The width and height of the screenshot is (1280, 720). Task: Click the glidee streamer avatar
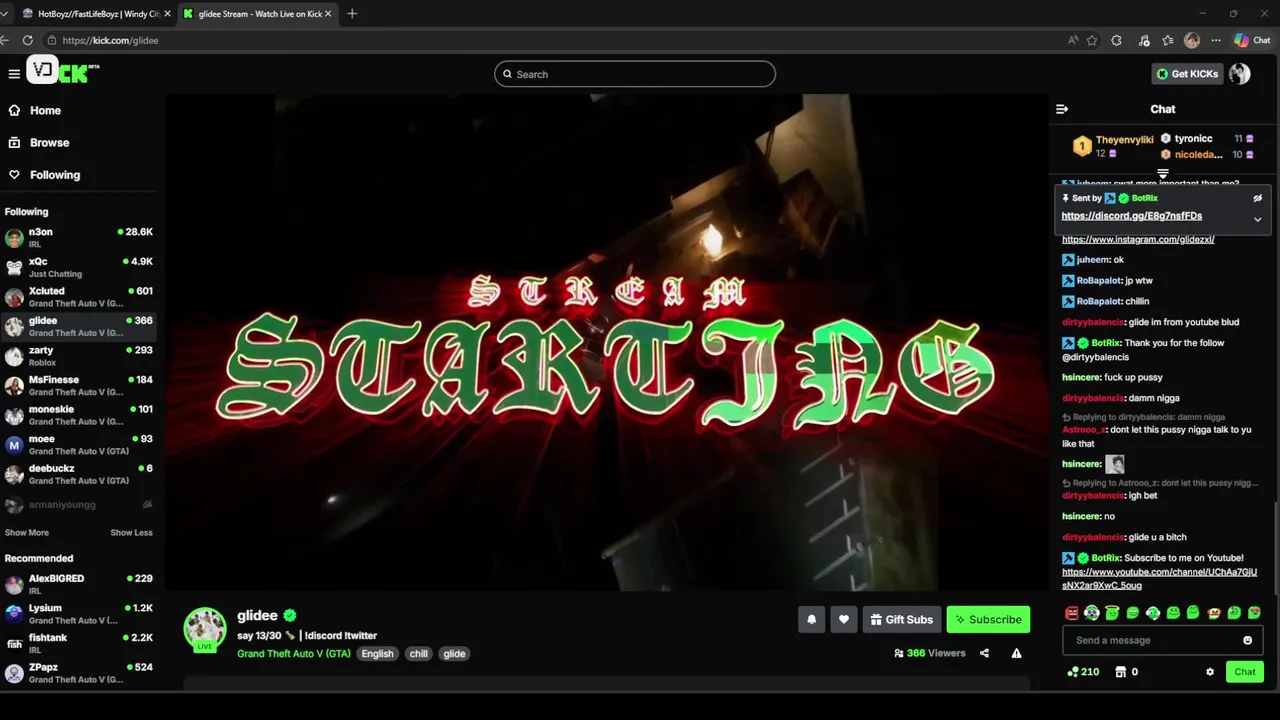[205, 629]
